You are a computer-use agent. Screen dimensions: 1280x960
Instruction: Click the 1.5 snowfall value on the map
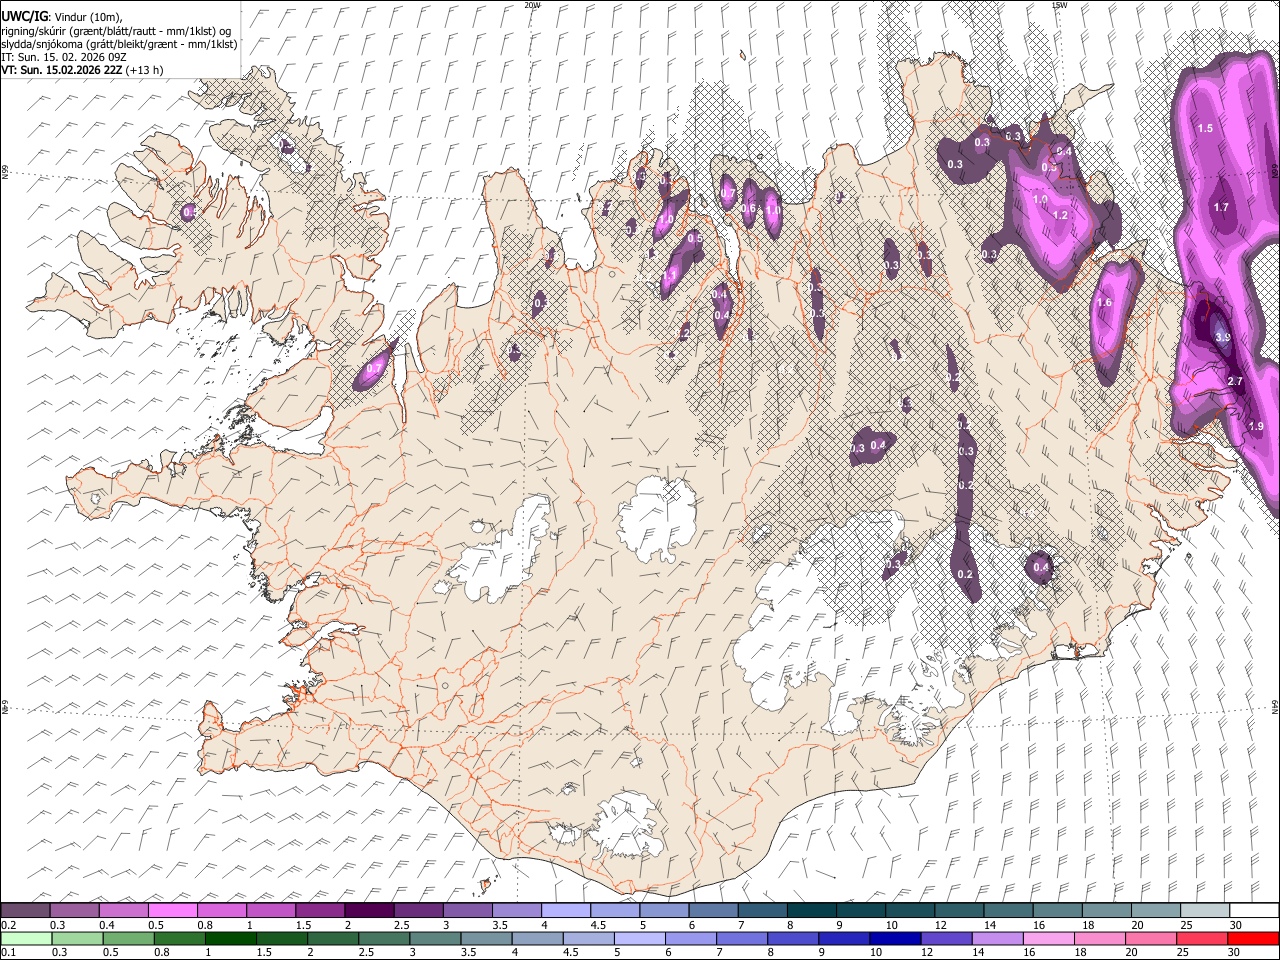pos(1205,128)
